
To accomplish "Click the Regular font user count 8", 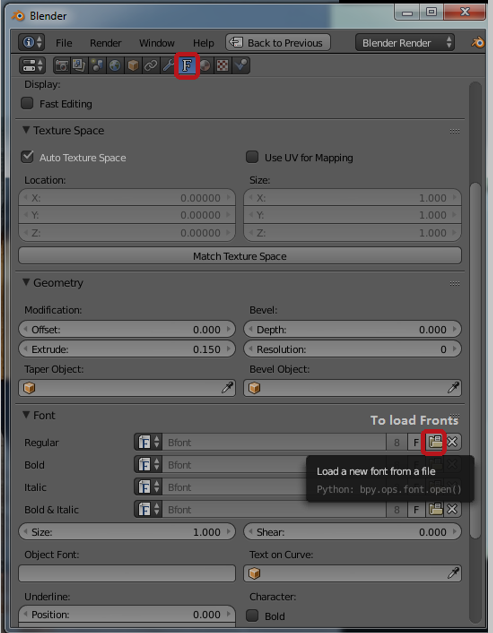I will click(x=396, y=442).
